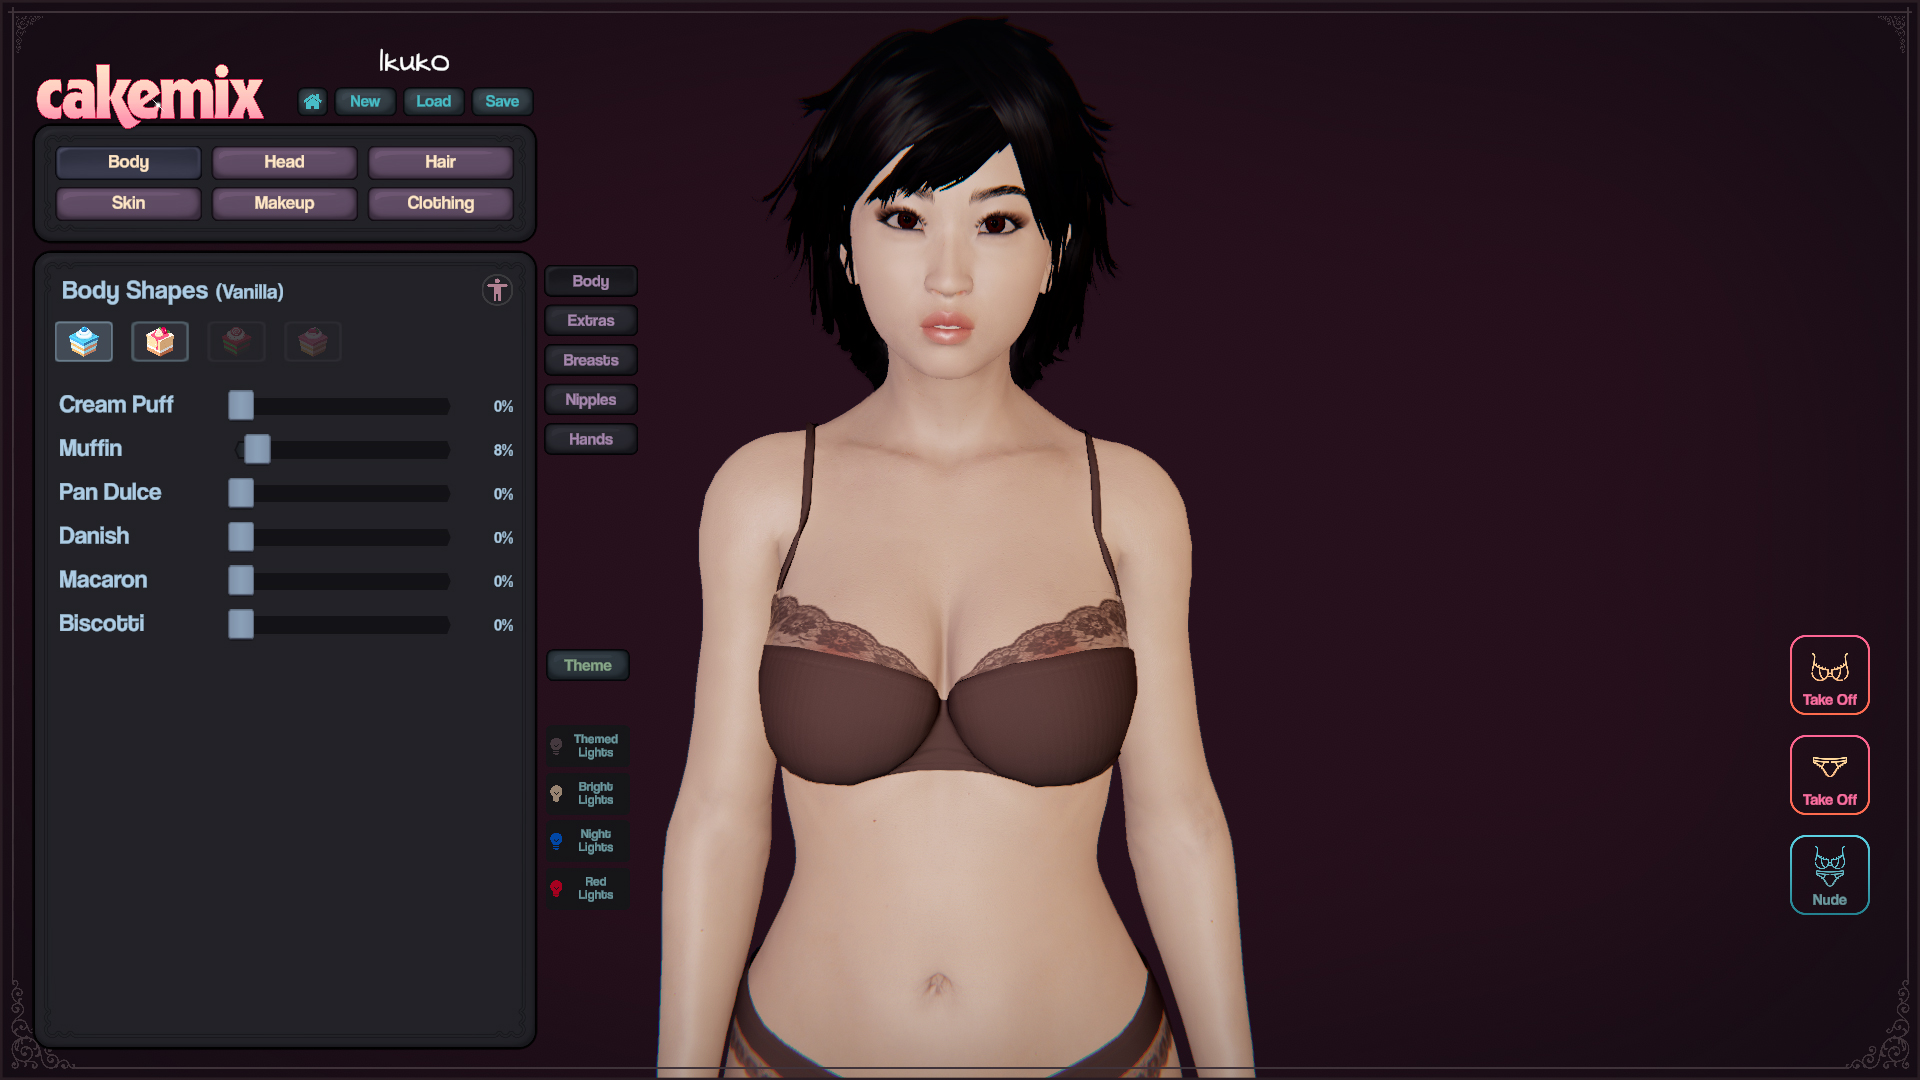Select the third dimmed cake preset

tap(236, 342)
